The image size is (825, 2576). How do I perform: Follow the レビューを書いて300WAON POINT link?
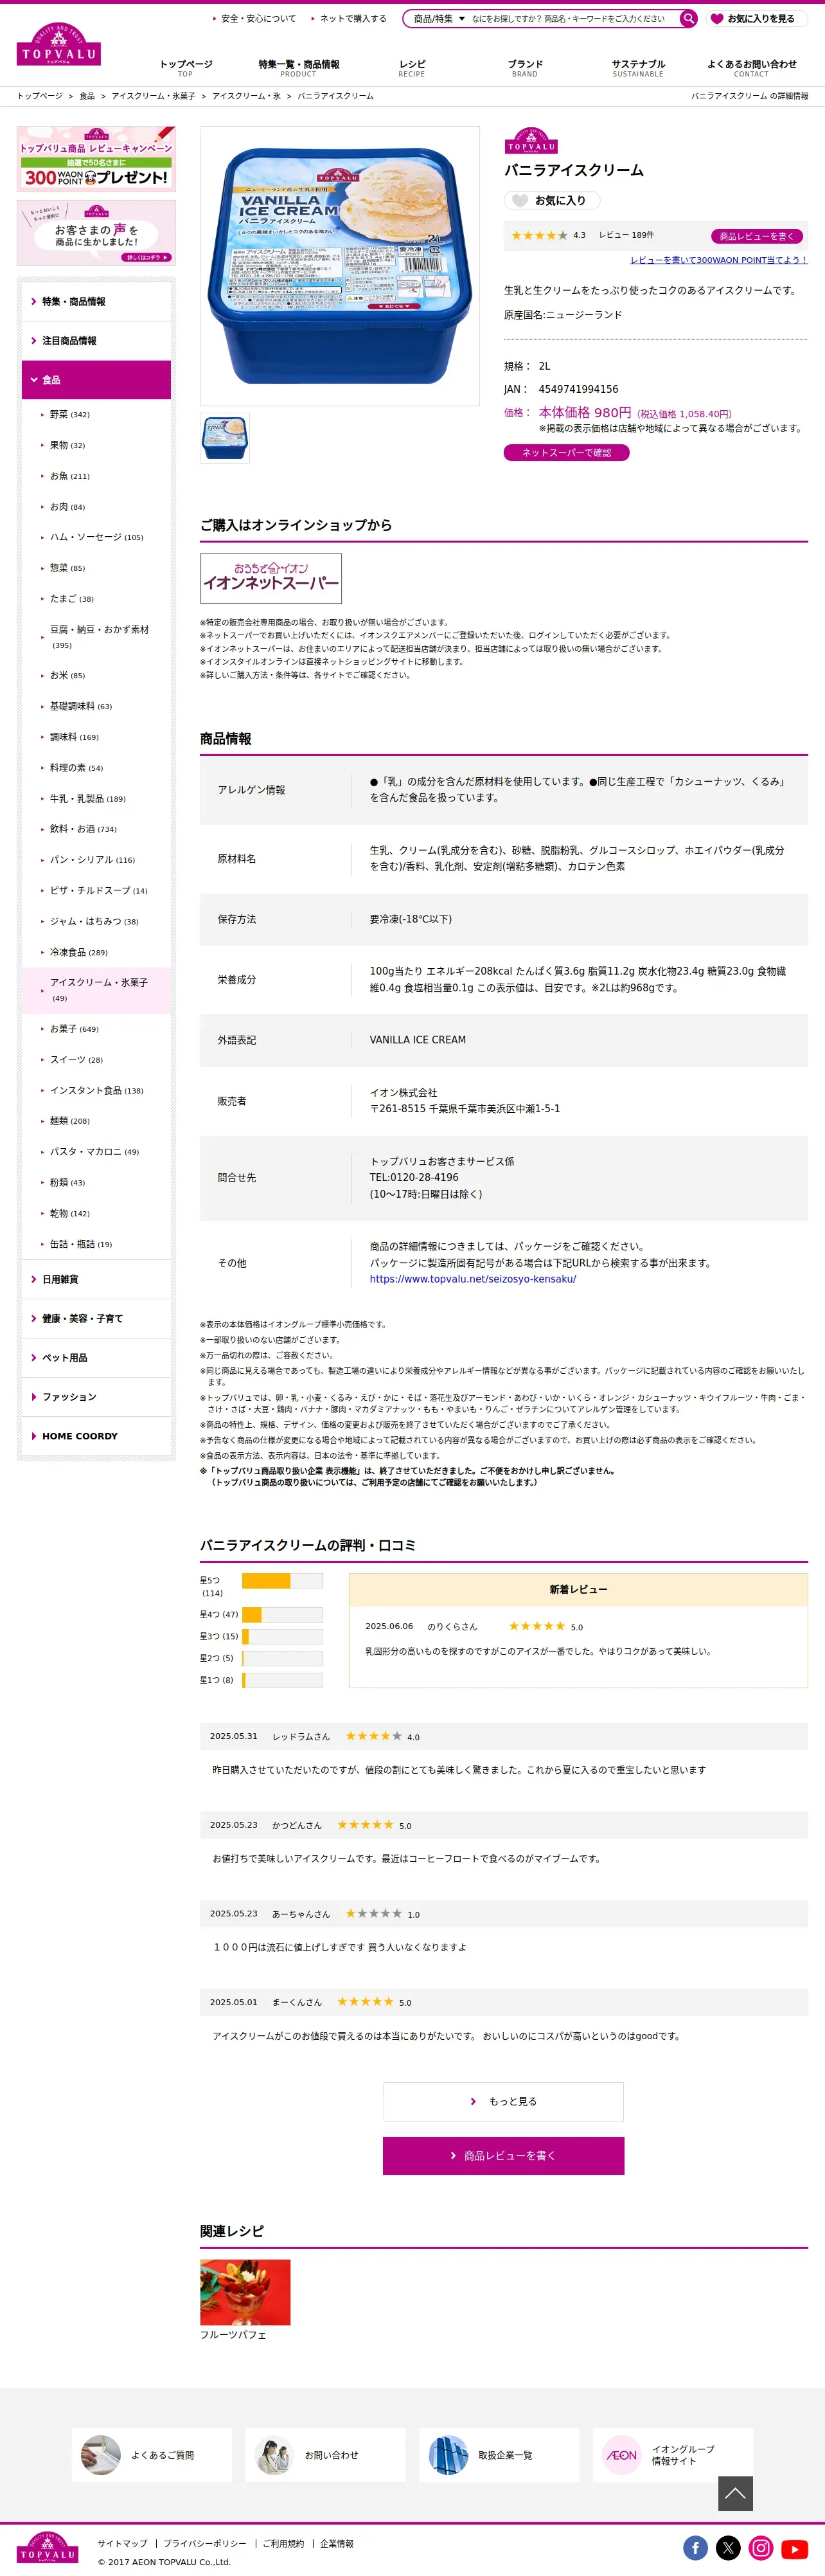(x=718, y=260)
